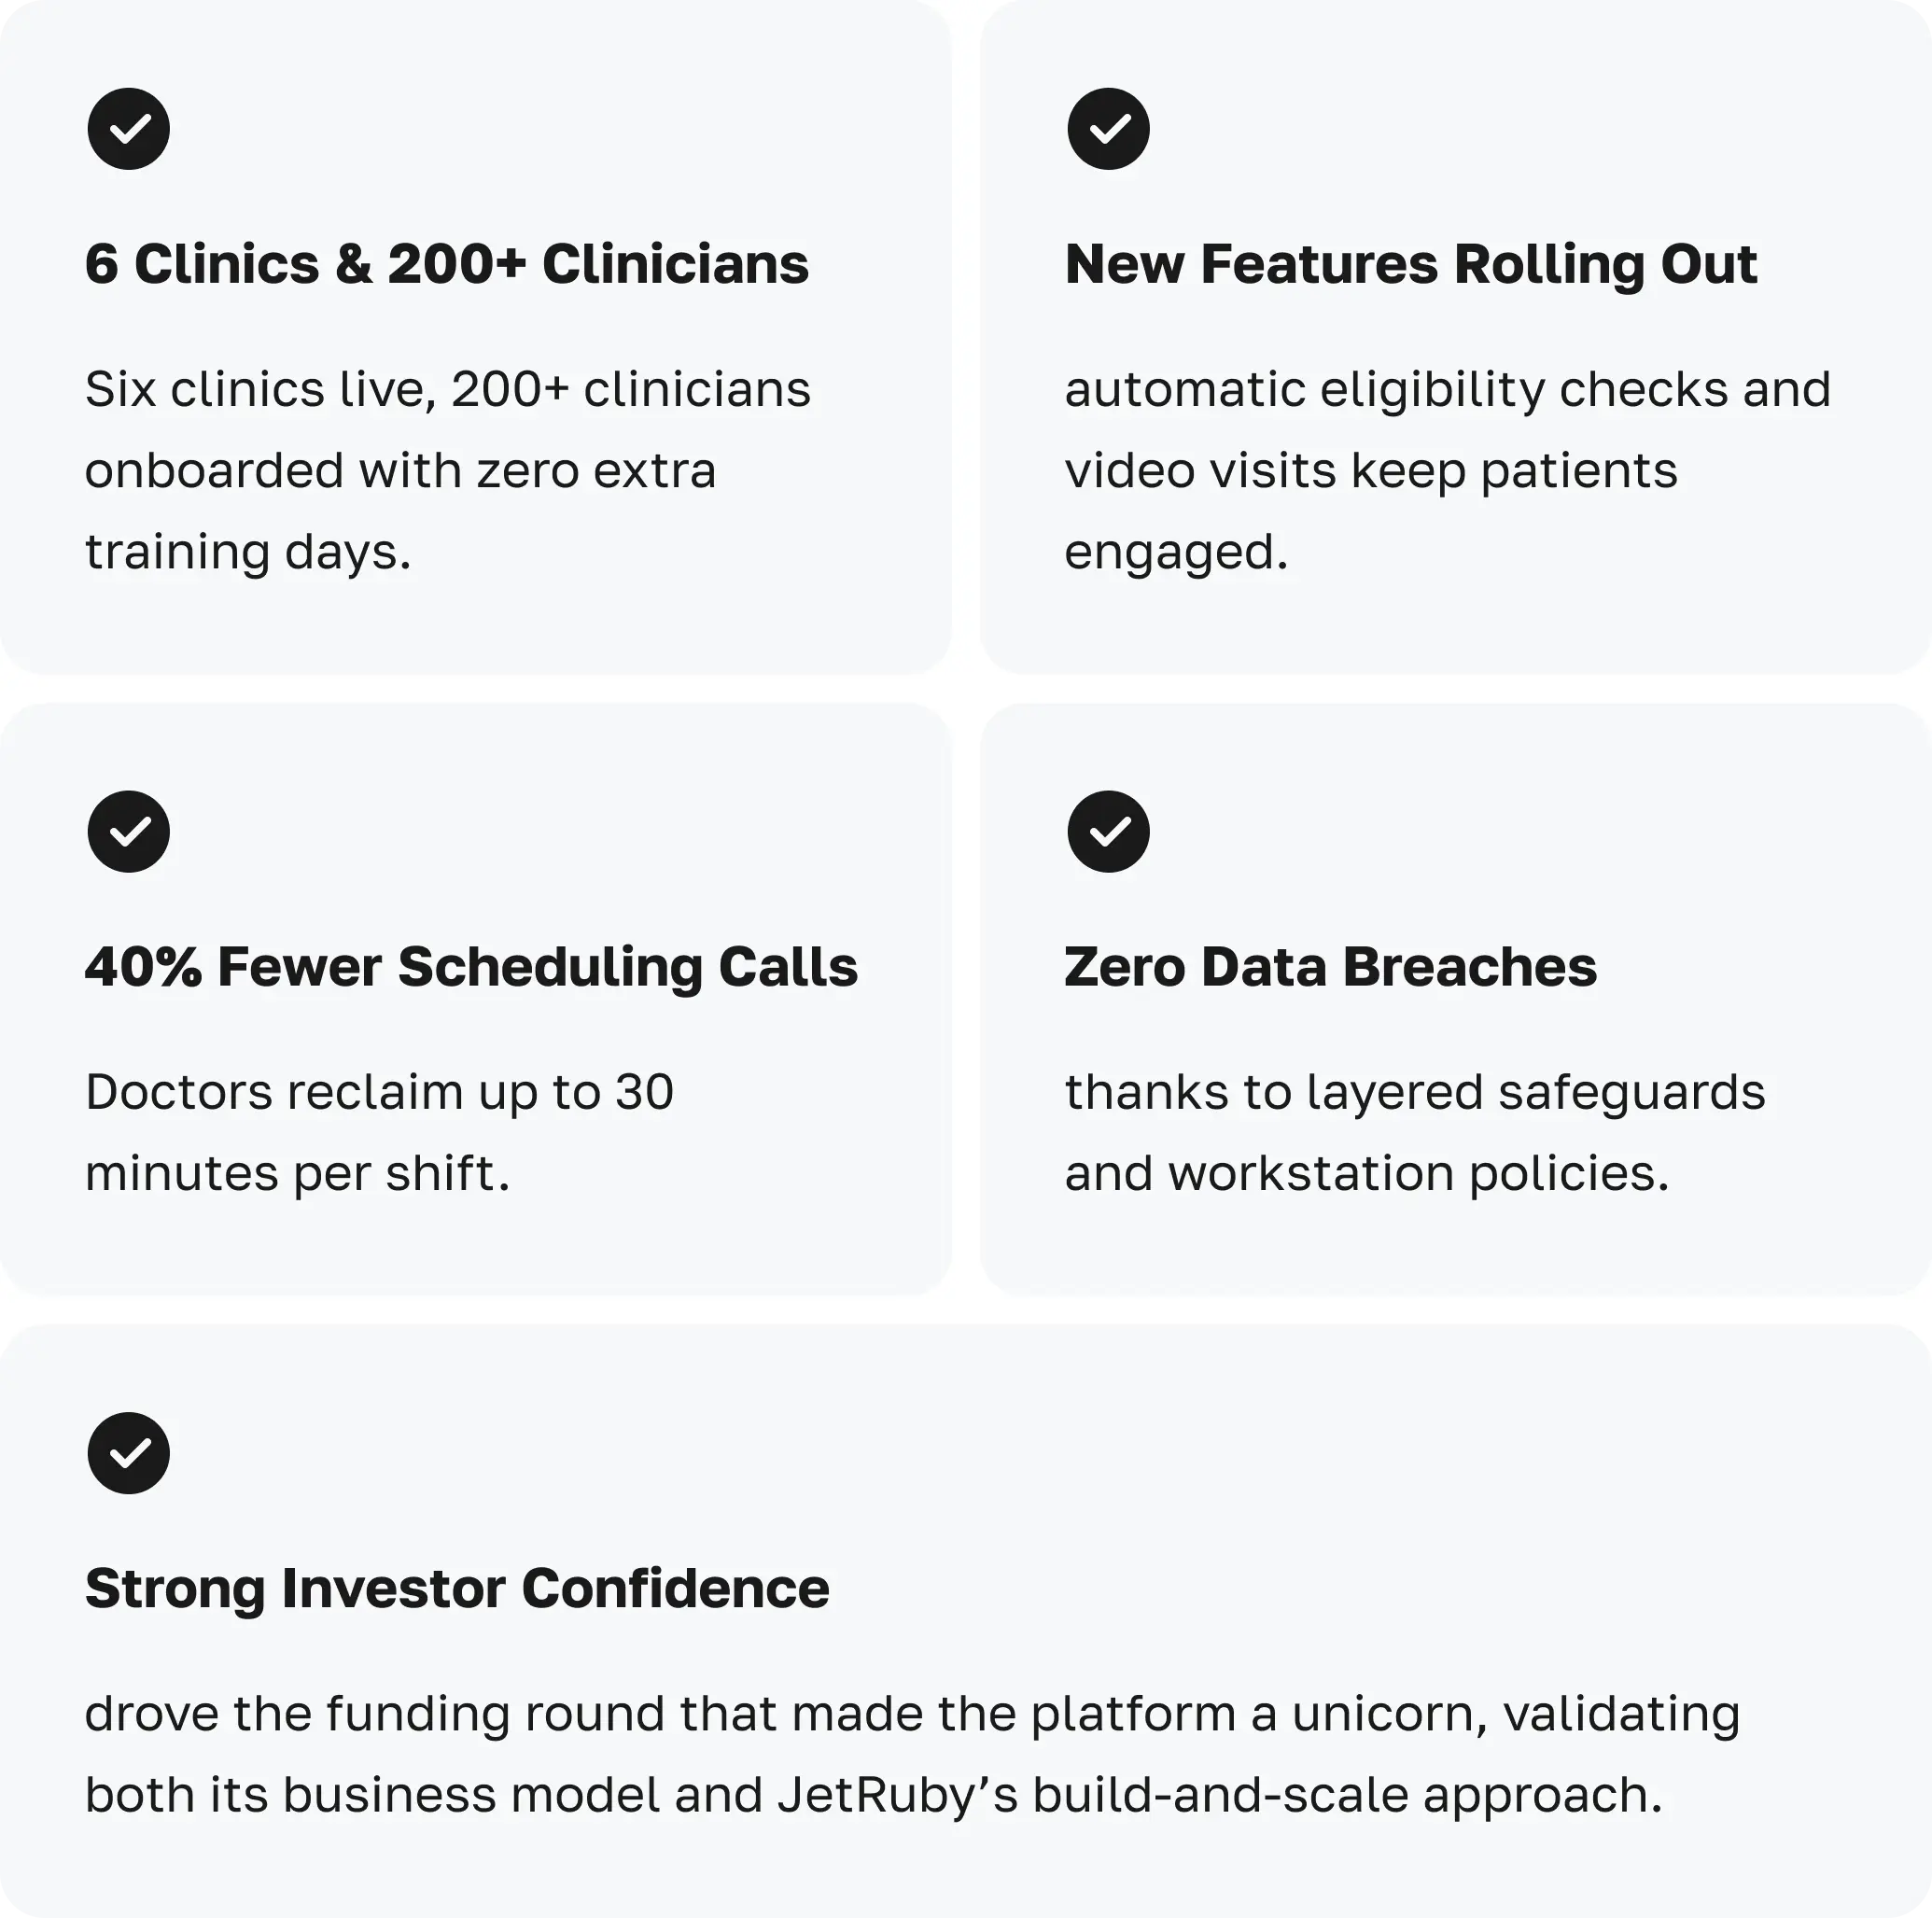The height and width of the screenshot is (1918, 1932).
Task: Click the '40% Fewer Scheduling Calls' heading
Action: pyautogui.click(x=471, y=967)
